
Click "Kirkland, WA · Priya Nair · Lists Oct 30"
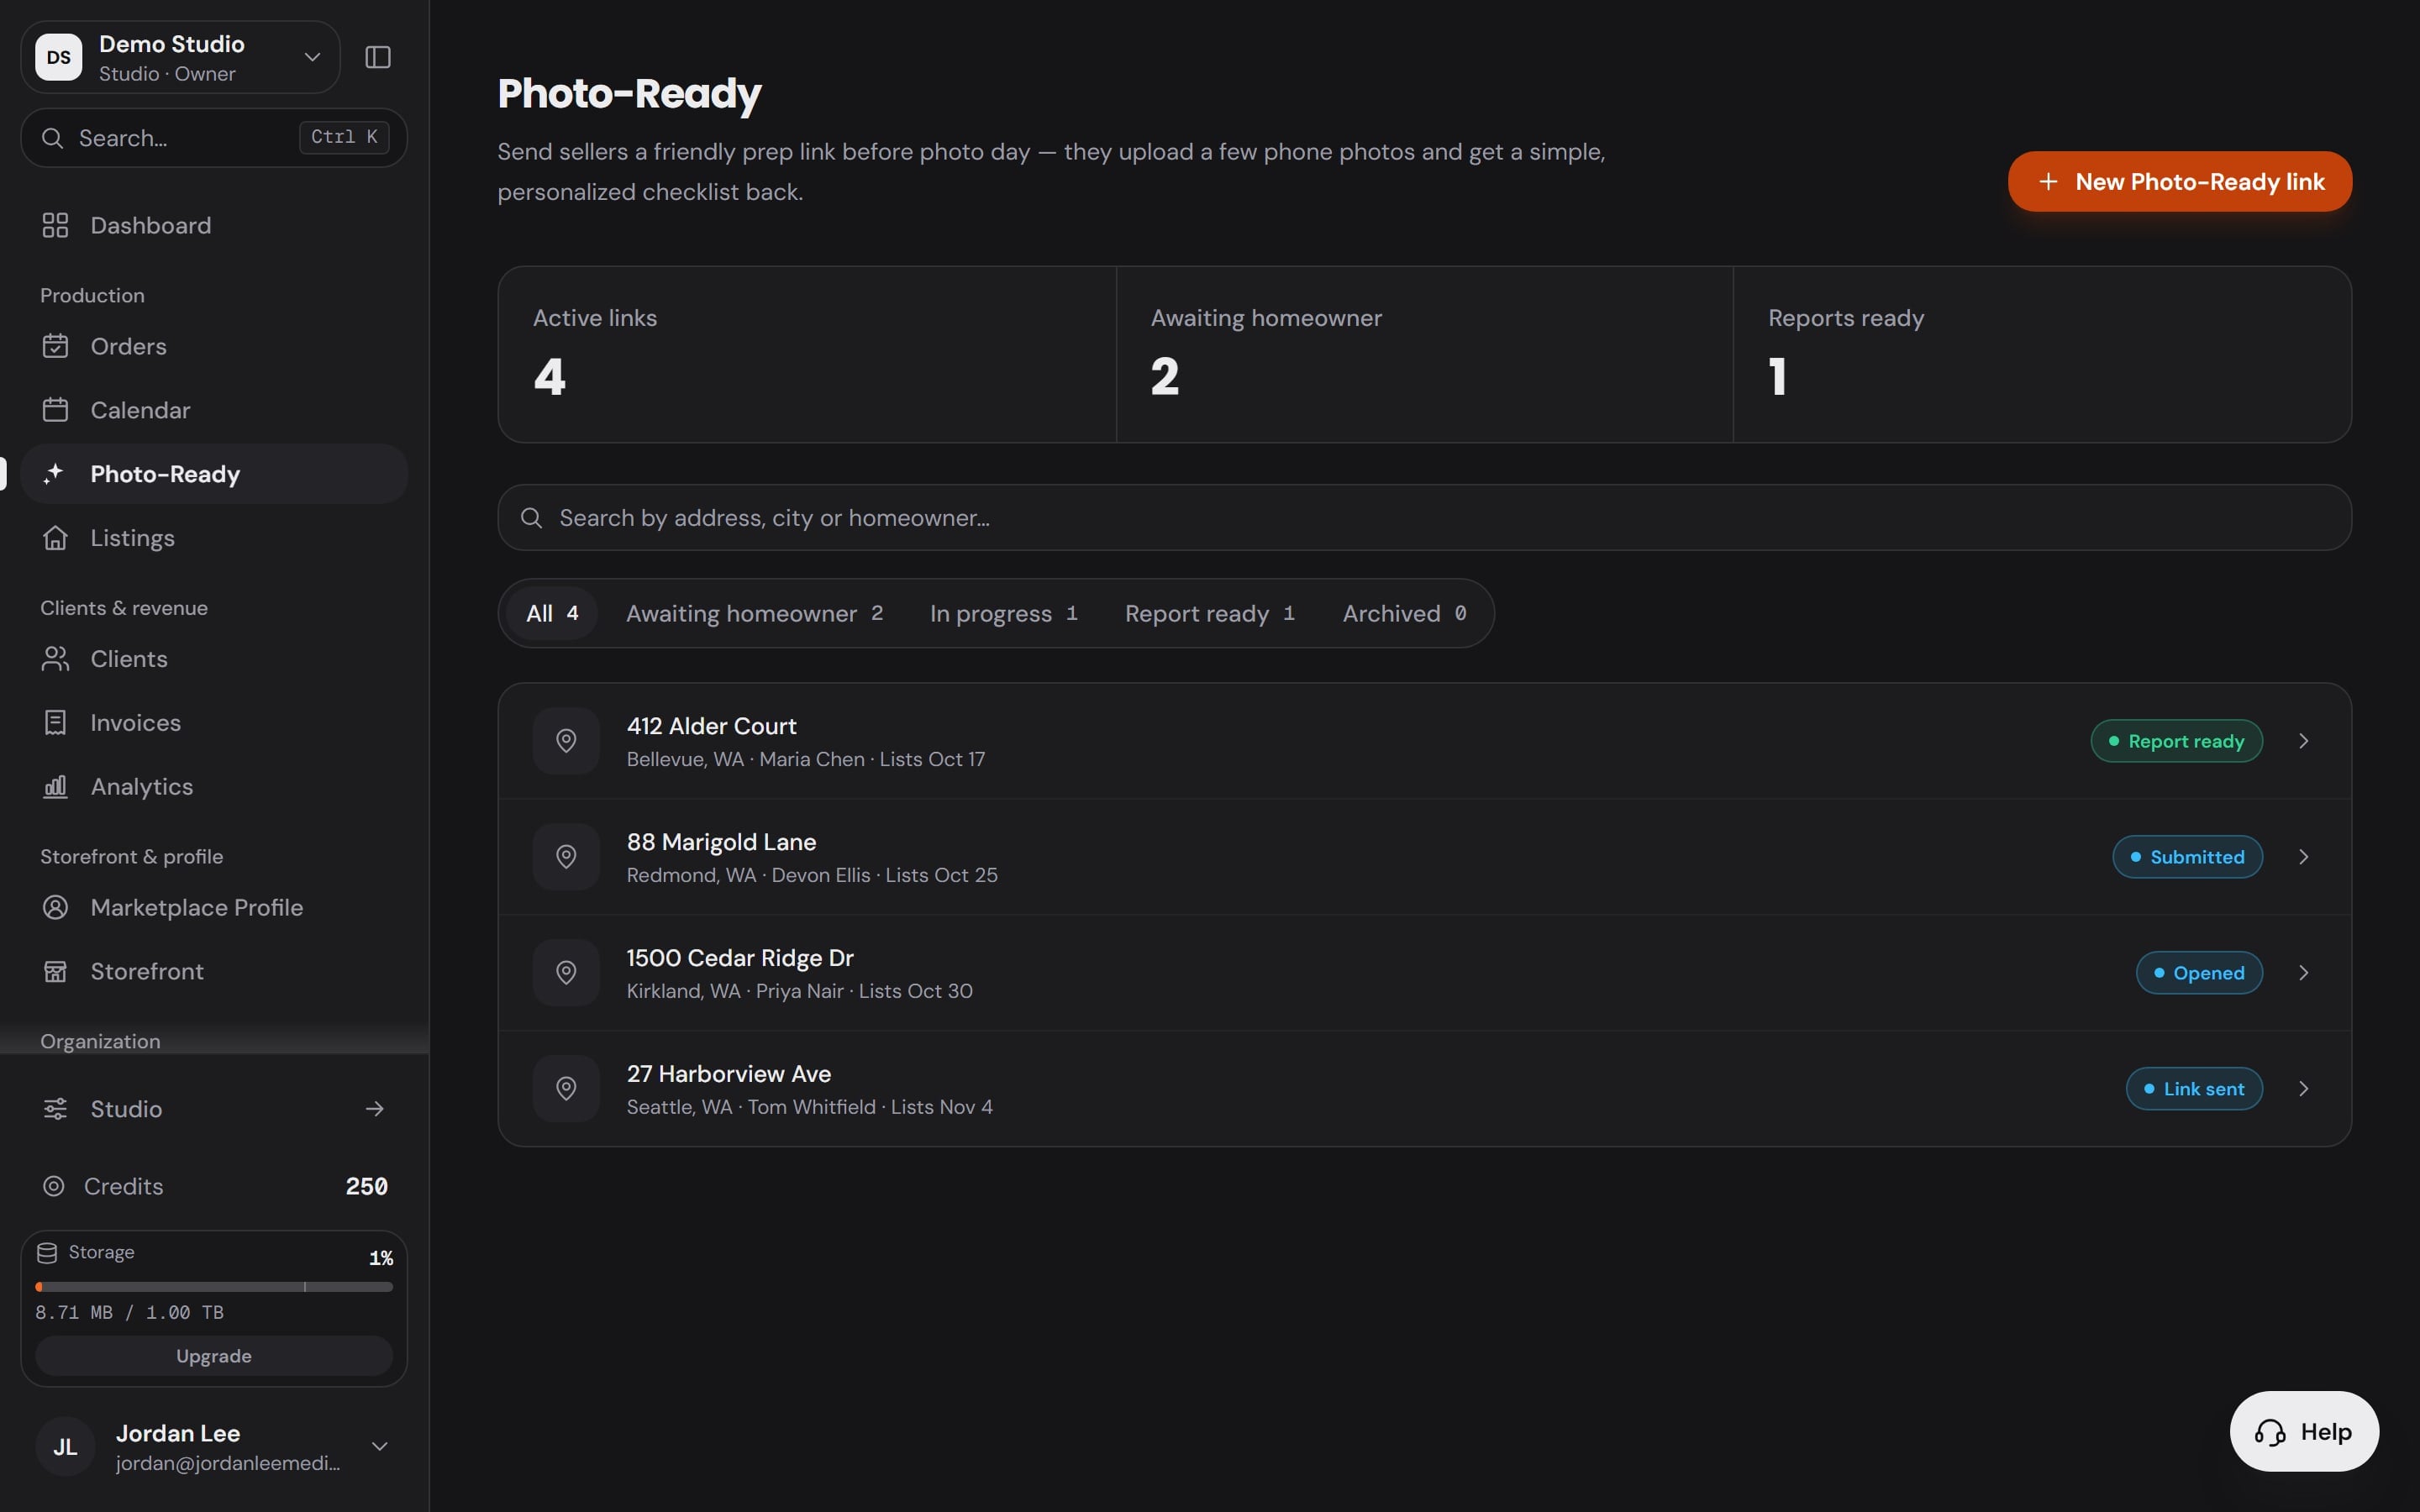[800, 991]
